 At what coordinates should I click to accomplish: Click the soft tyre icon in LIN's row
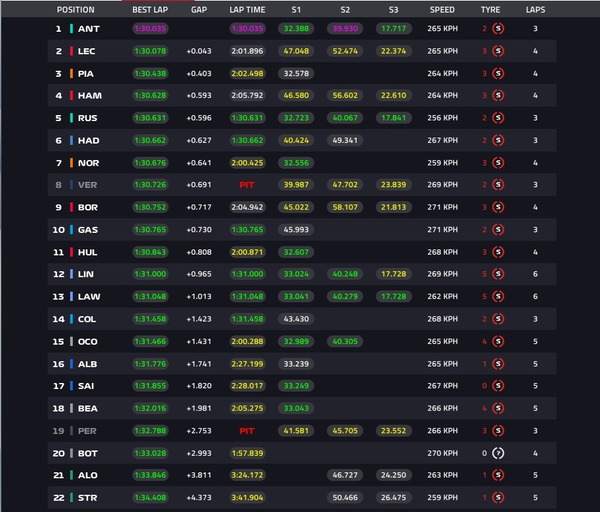tap(498, 274)
